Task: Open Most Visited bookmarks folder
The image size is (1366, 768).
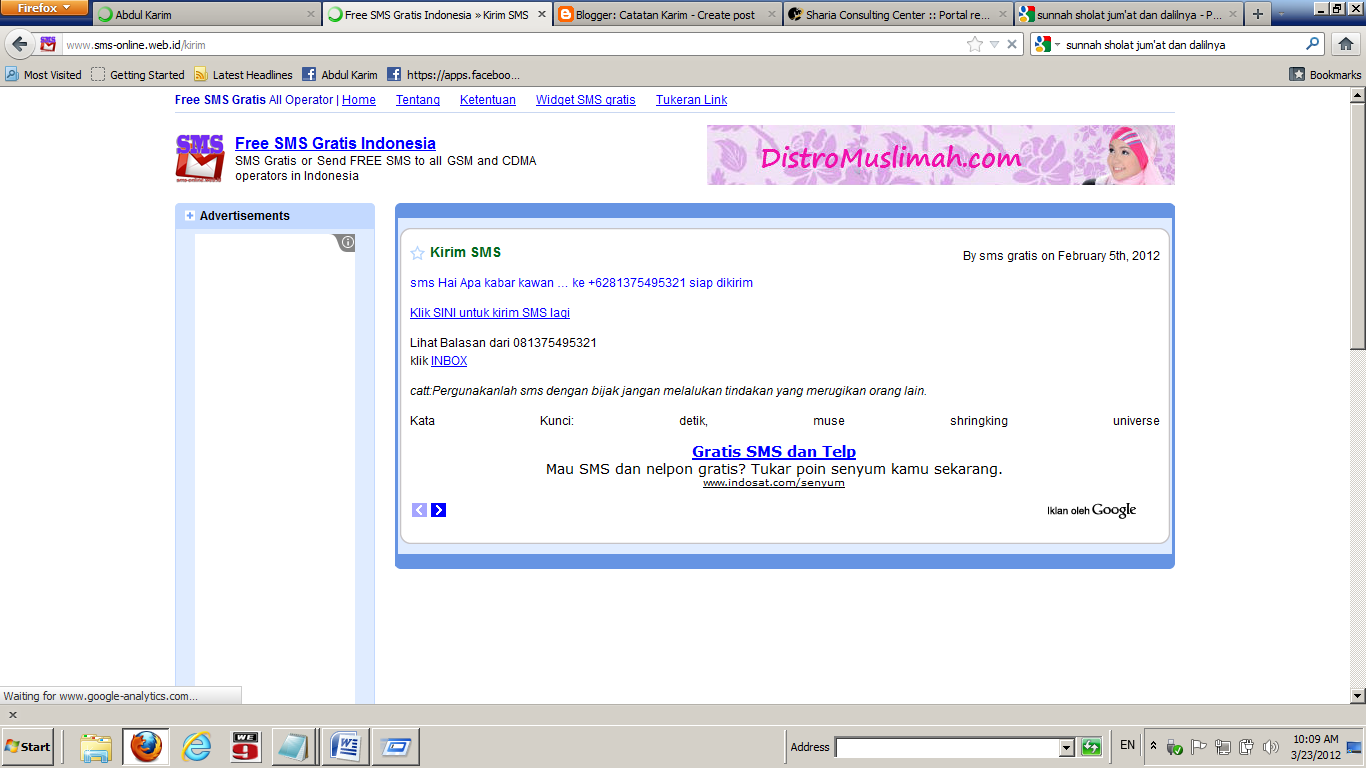Action: 43,75
